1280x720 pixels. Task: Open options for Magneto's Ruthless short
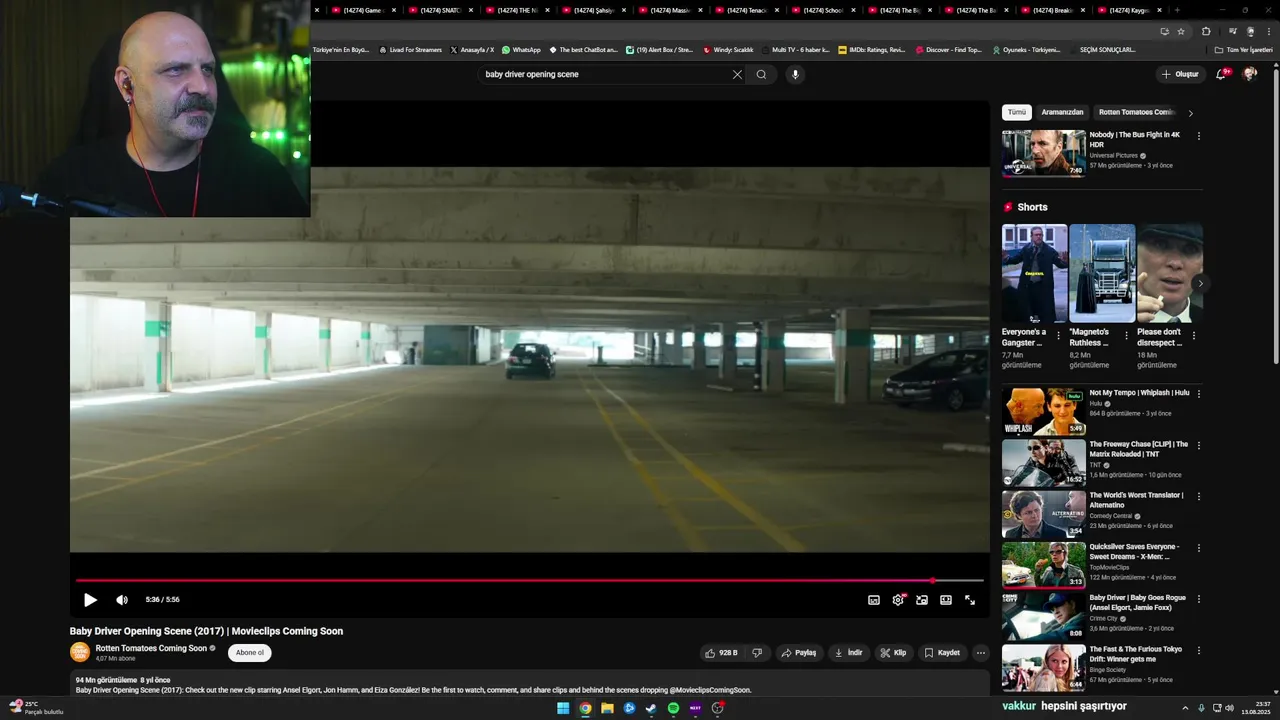(1126, 335)
